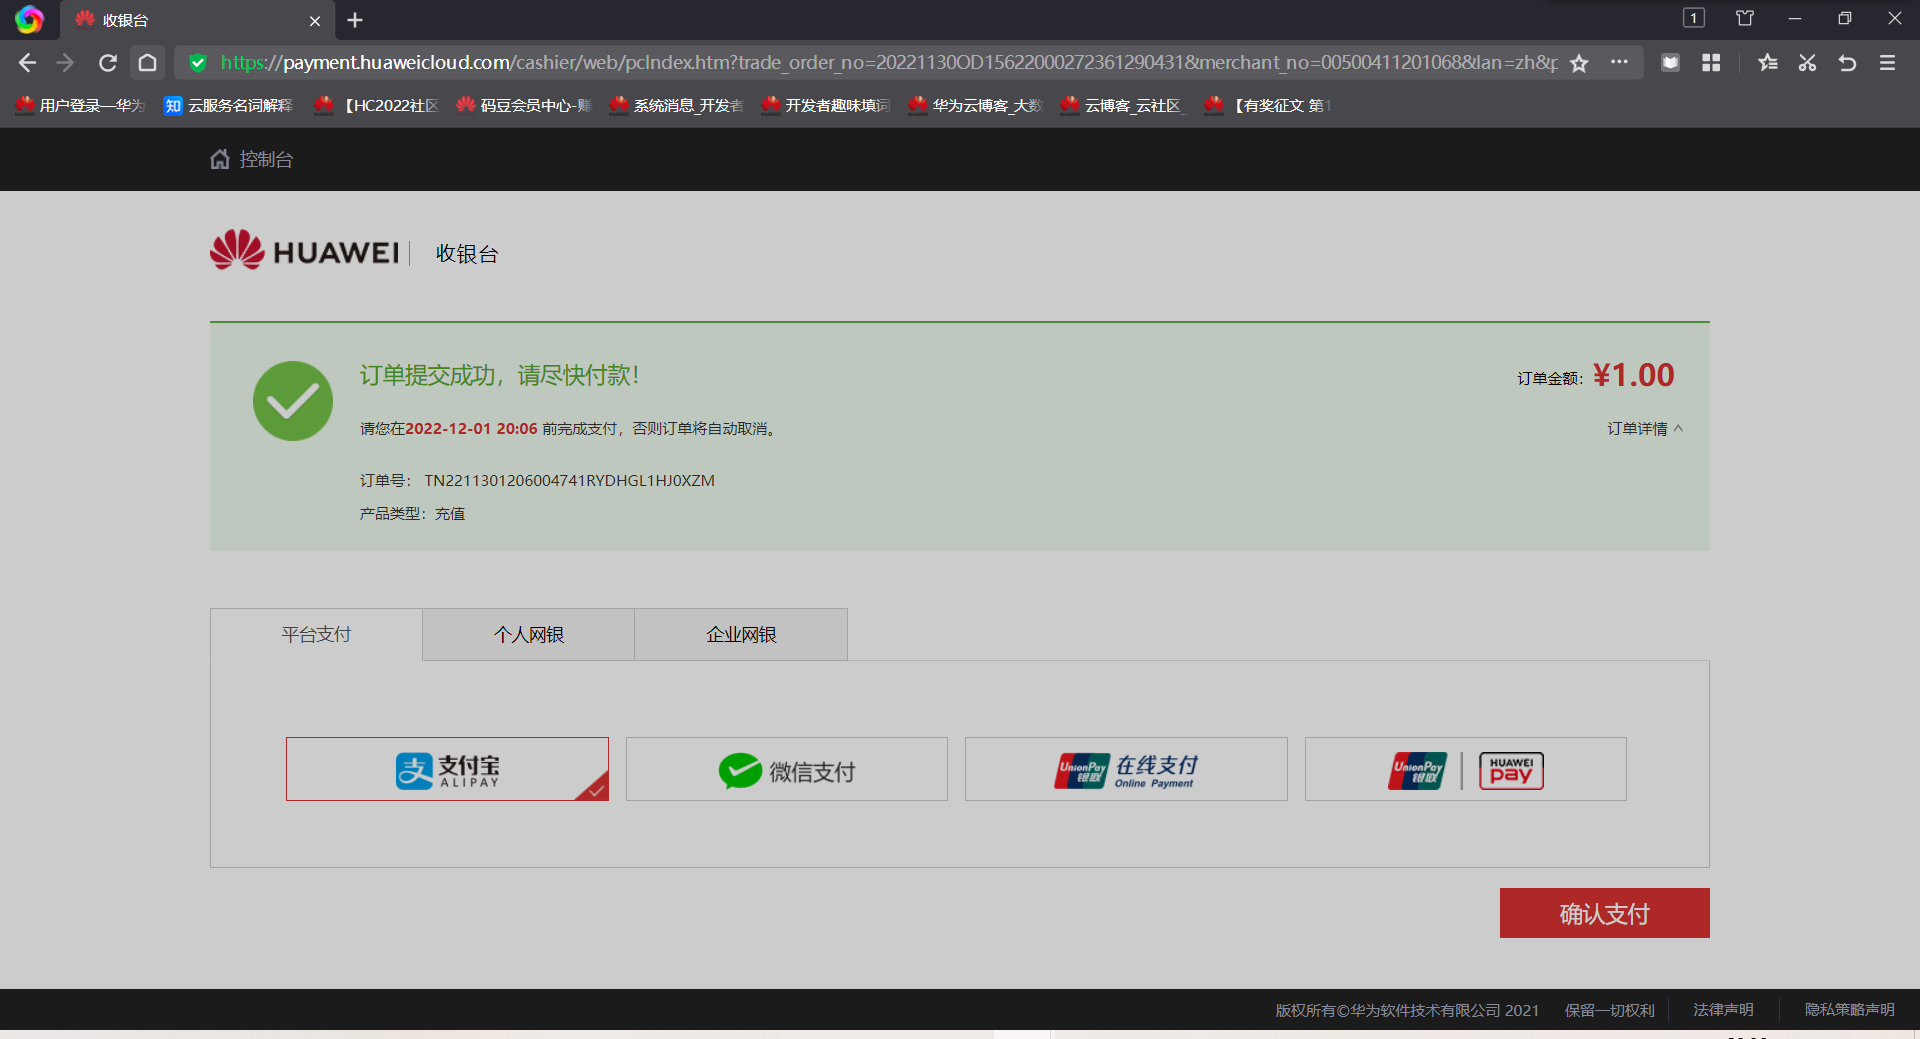Image resolution: width=1920 pixels, height=1039 pixels.
Task: Click the HUAWEI logo on the cashier page
Action: (x=305, y=251)
